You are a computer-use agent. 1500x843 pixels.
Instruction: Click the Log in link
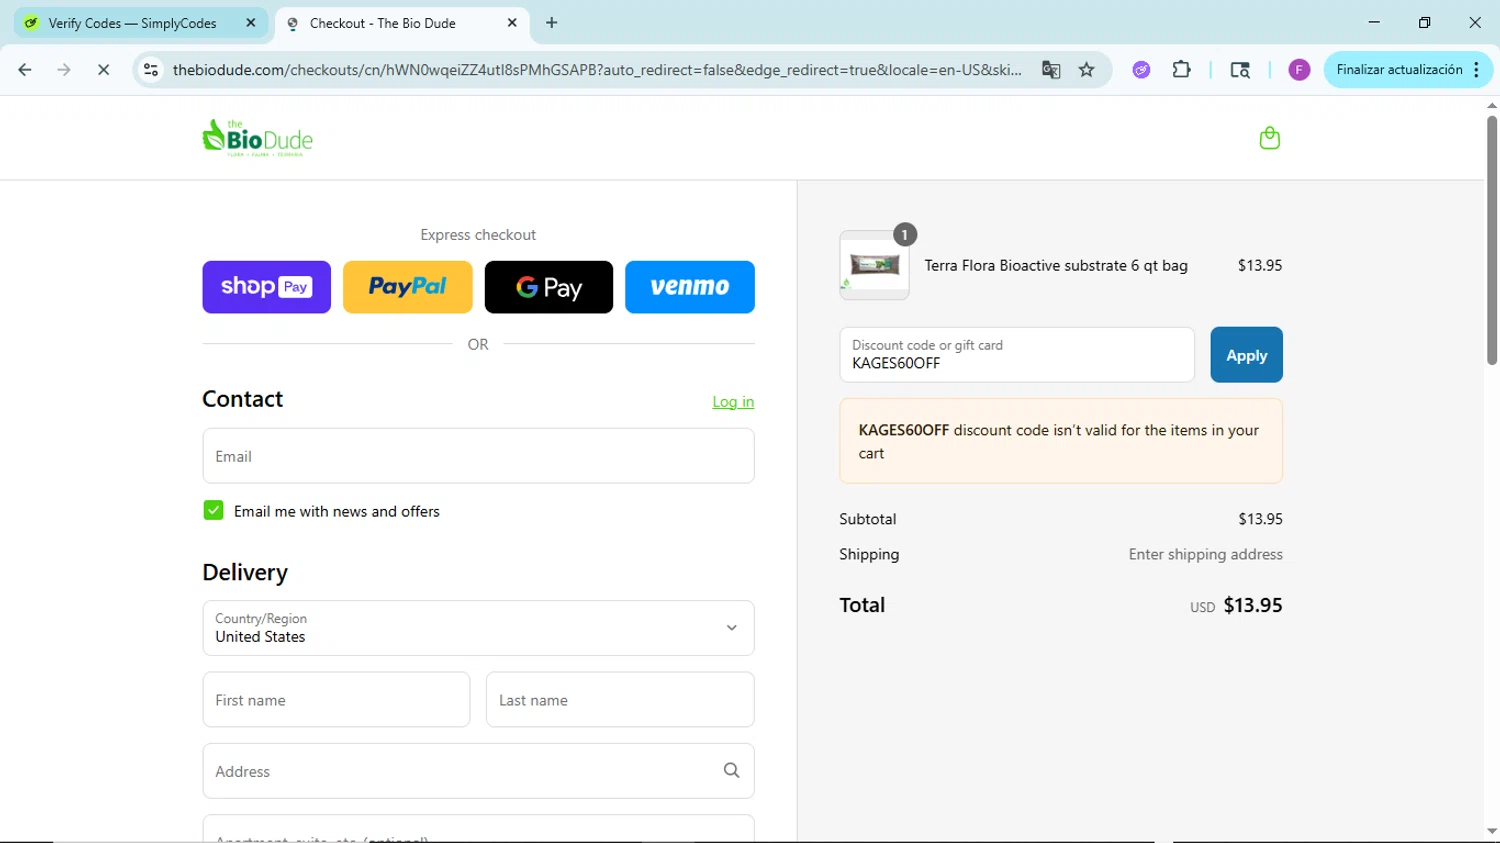[x=733, y=402]
